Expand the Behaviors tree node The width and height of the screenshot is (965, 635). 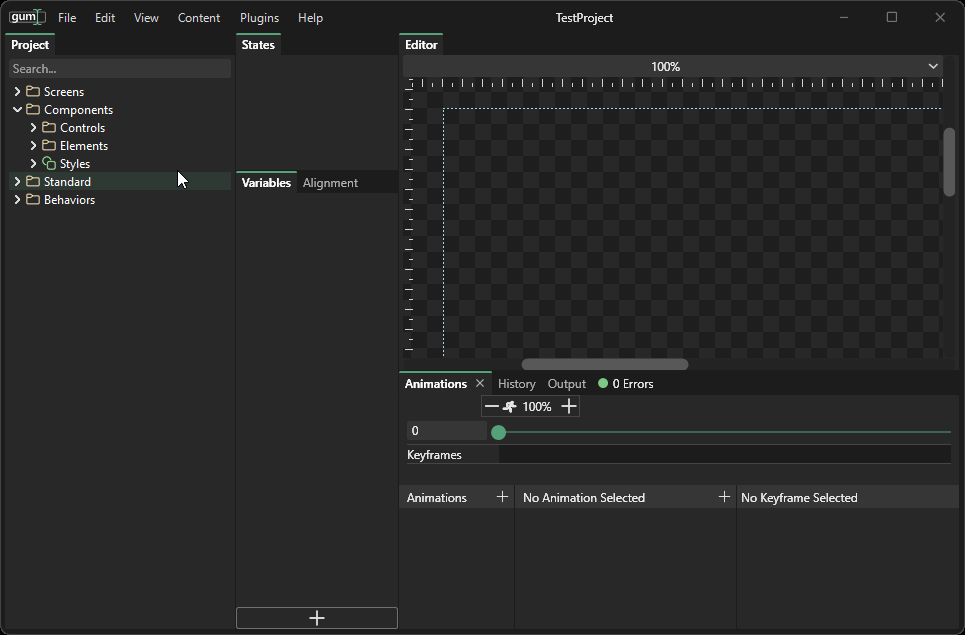click(x=17, y=200)
